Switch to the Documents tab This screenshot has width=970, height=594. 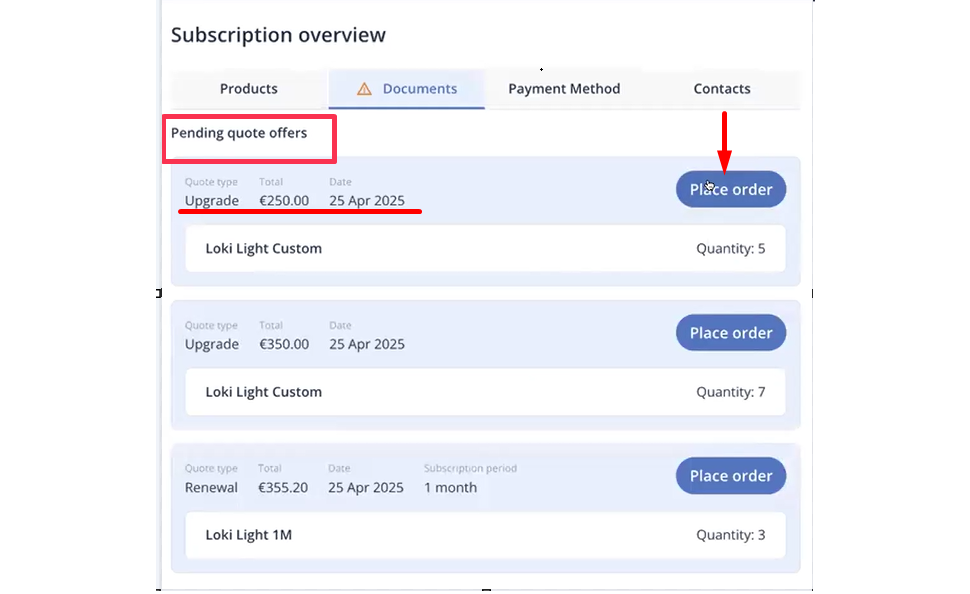(406, 88)
